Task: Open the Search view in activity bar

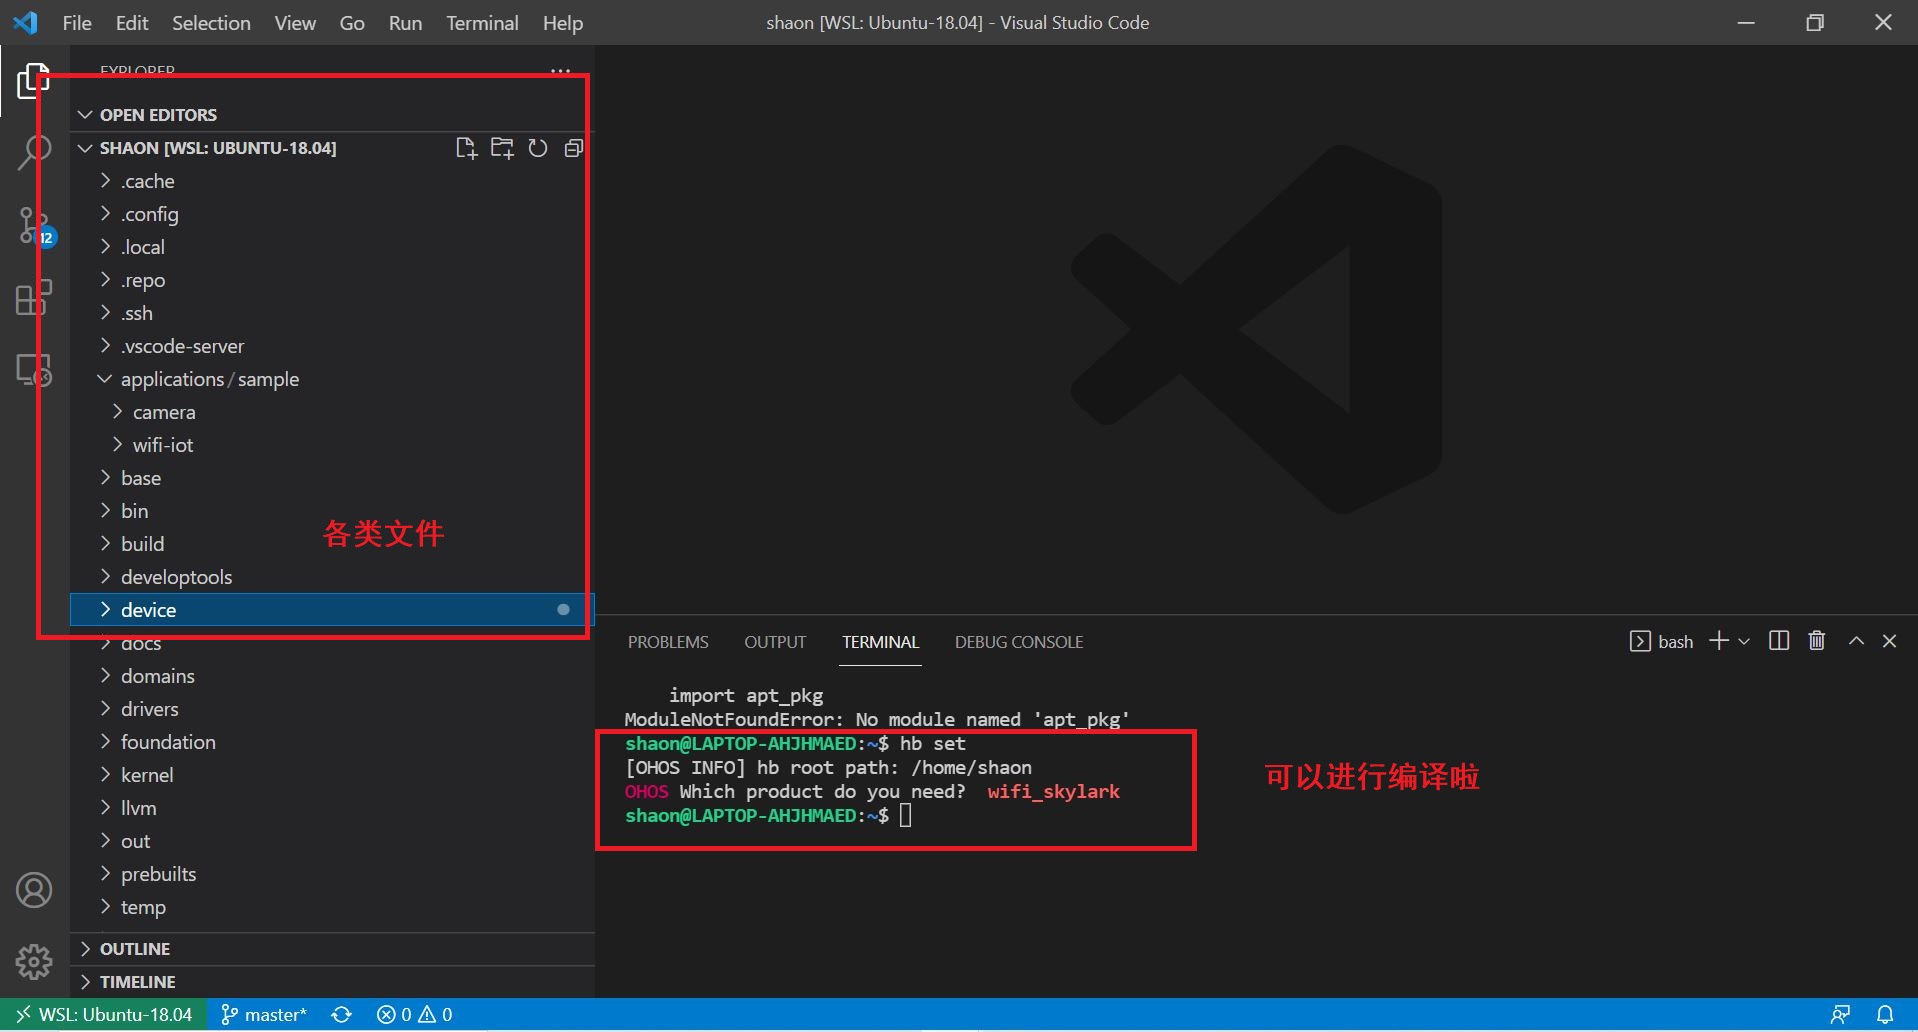Action: [33, 152]
